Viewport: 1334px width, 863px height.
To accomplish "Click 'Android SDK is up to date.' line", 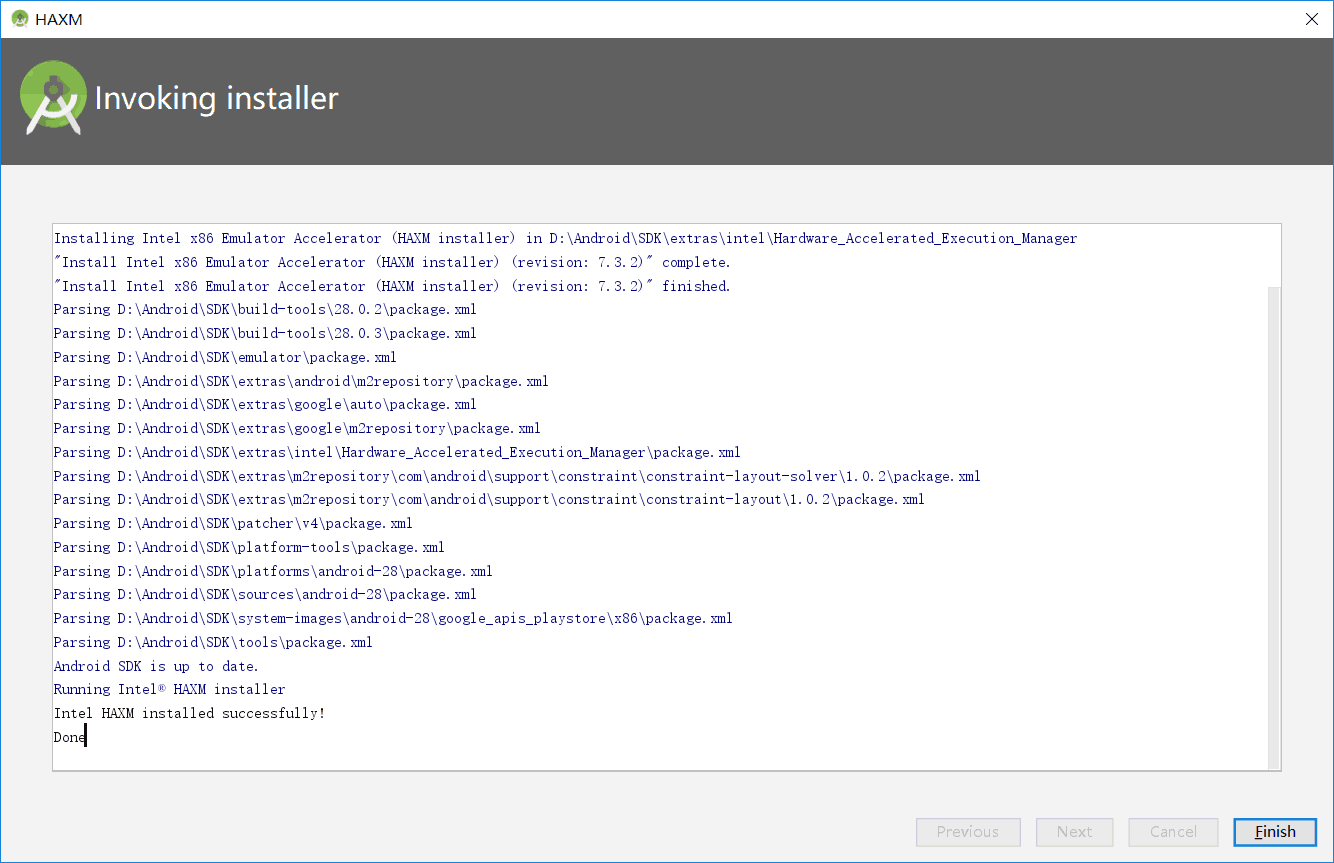I will [x=156, y=666].
